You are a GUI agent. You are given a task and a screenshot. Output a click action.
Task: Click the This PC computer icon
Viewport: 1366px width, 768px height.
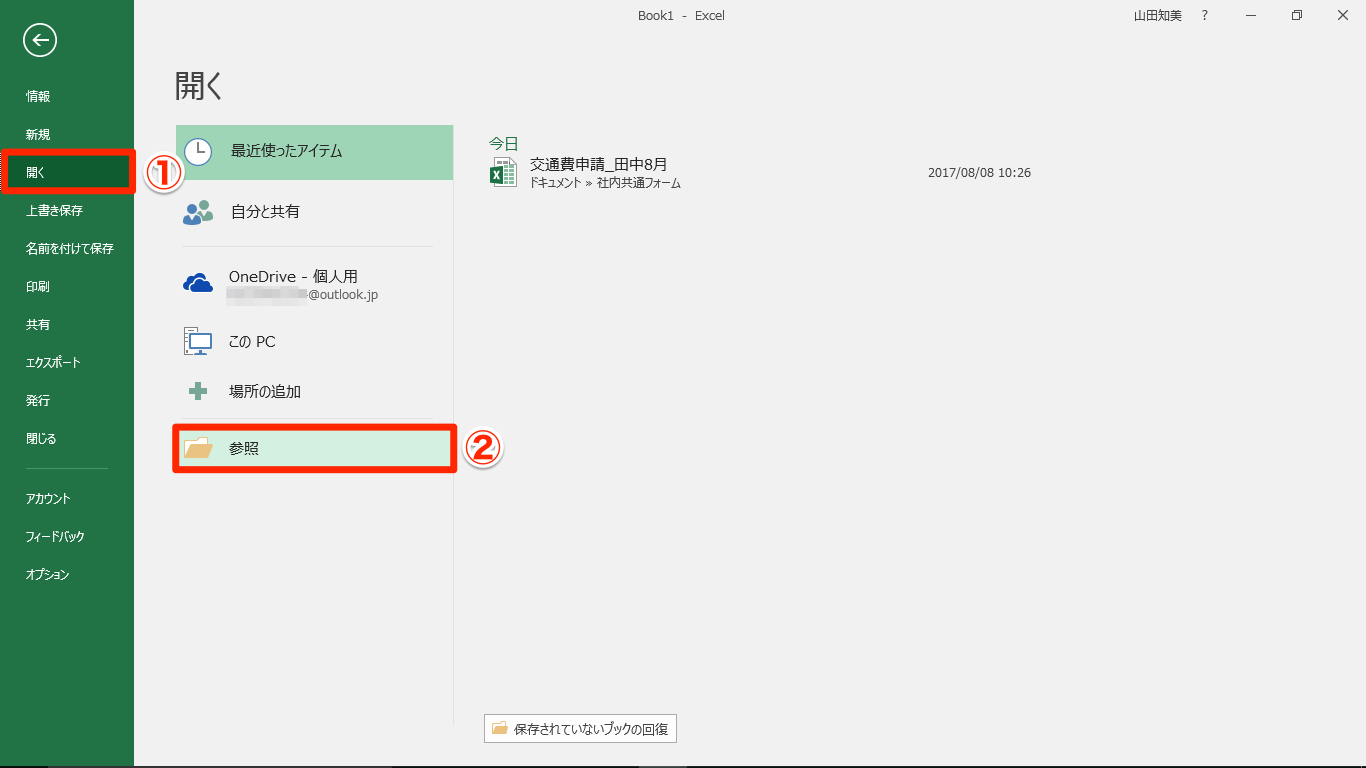click(x=198, y=341)
